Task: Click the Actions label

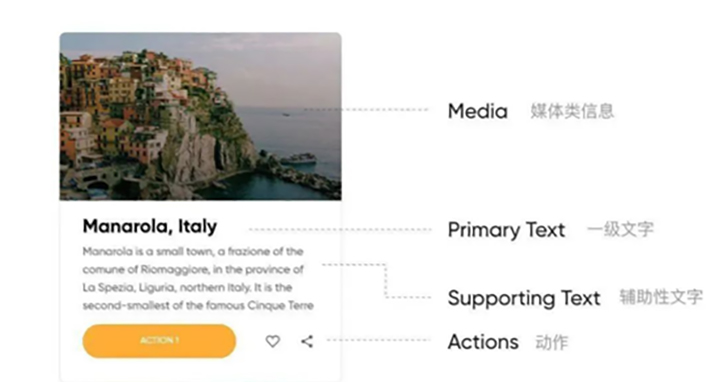Action: coord(483,342)
